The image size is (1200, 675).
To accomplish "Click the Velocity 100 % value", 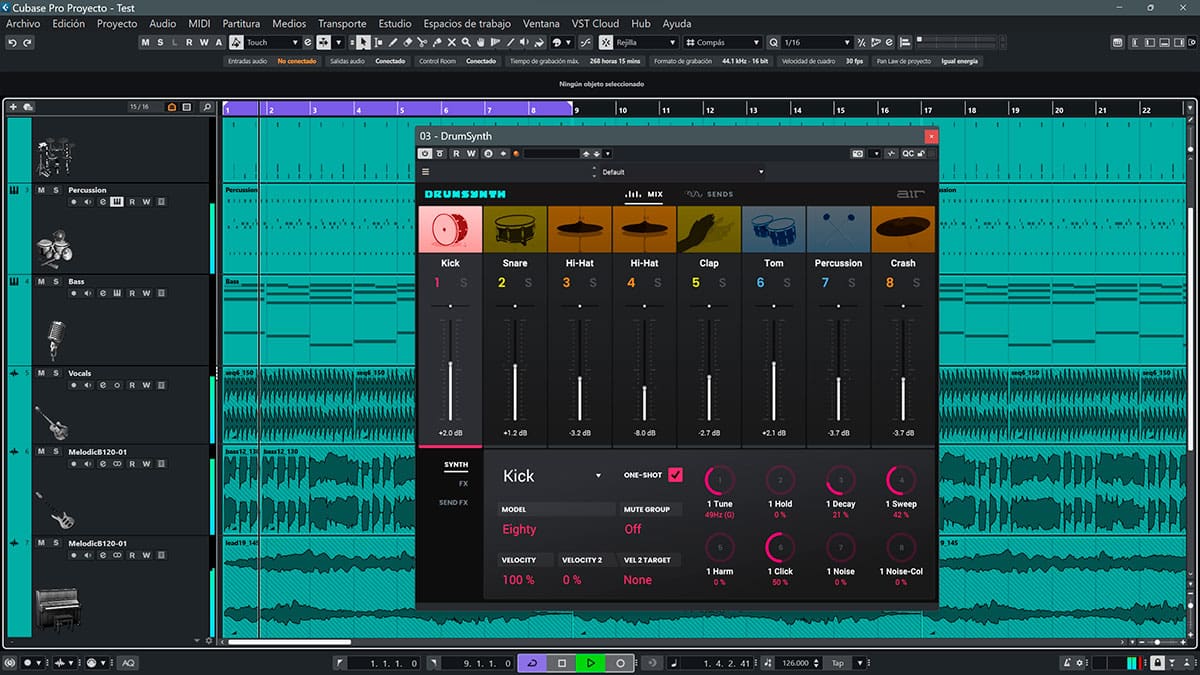I will point(518,580).
